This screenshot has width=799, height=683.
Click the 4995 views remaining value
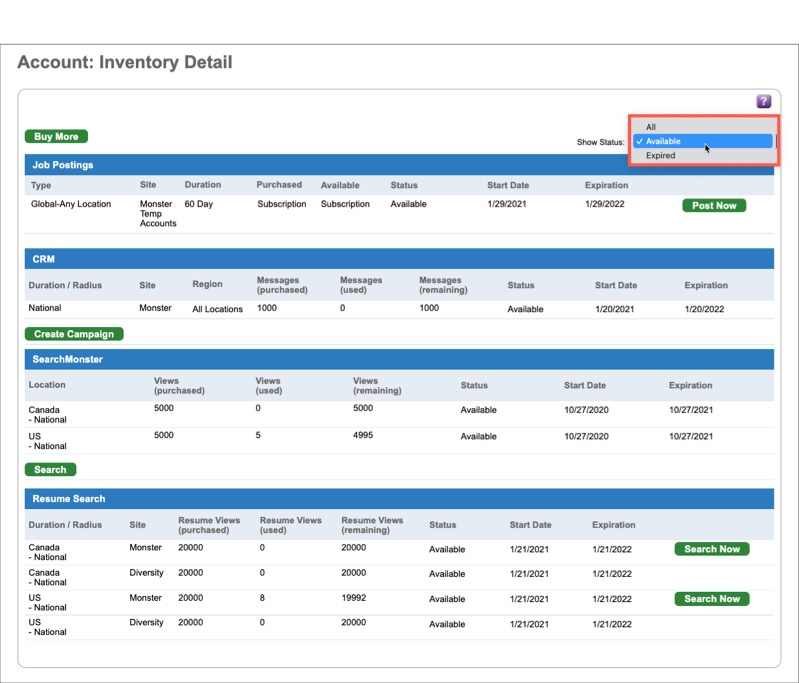point(363,435)
